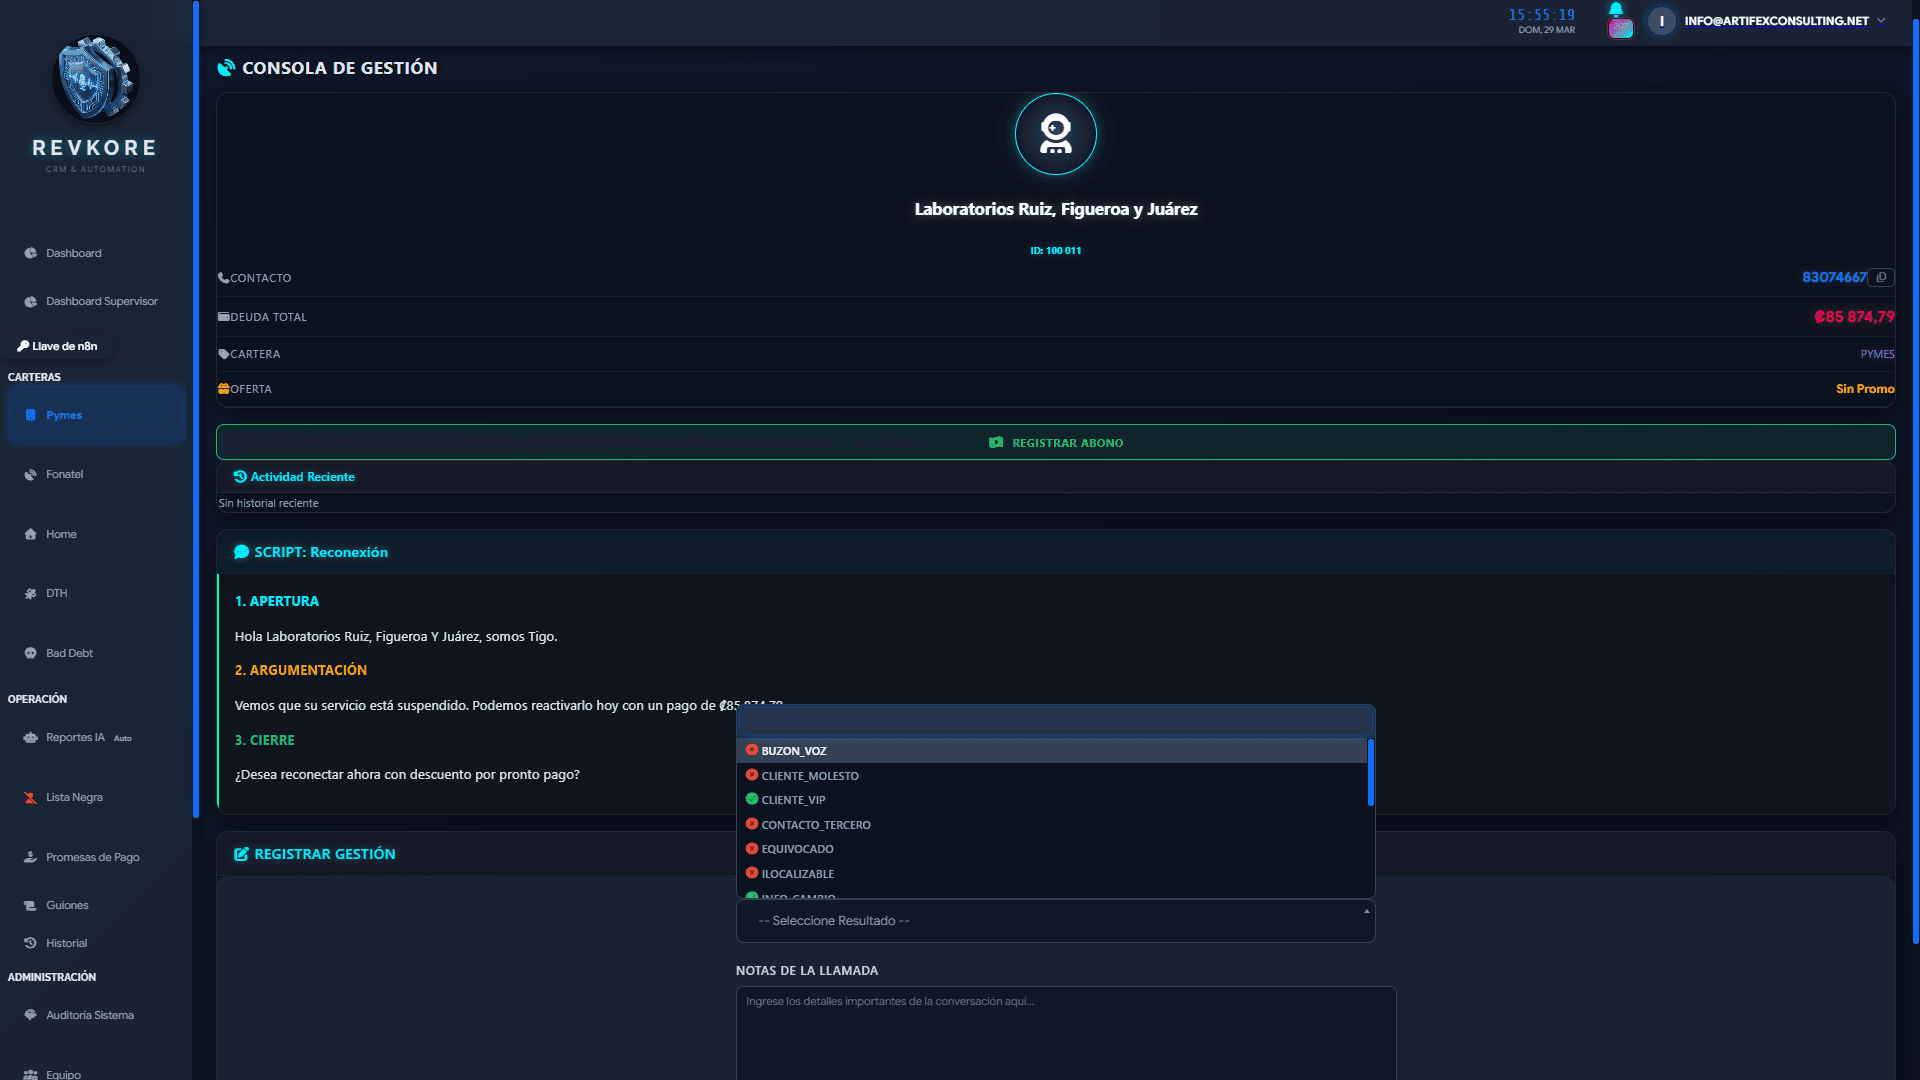Open the notifications bell with 207 alerts

pyautogui.click(x=1619, y=18)
